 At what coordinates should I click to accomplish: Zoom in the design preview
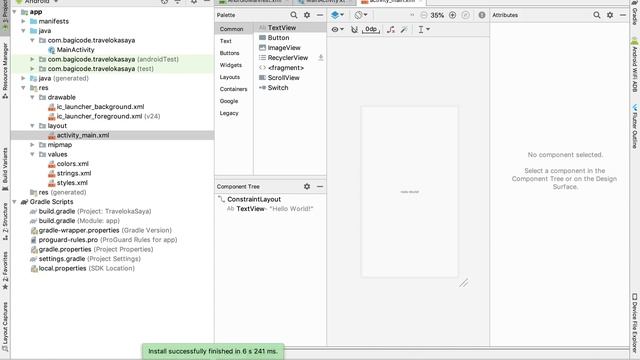[452, 15]
